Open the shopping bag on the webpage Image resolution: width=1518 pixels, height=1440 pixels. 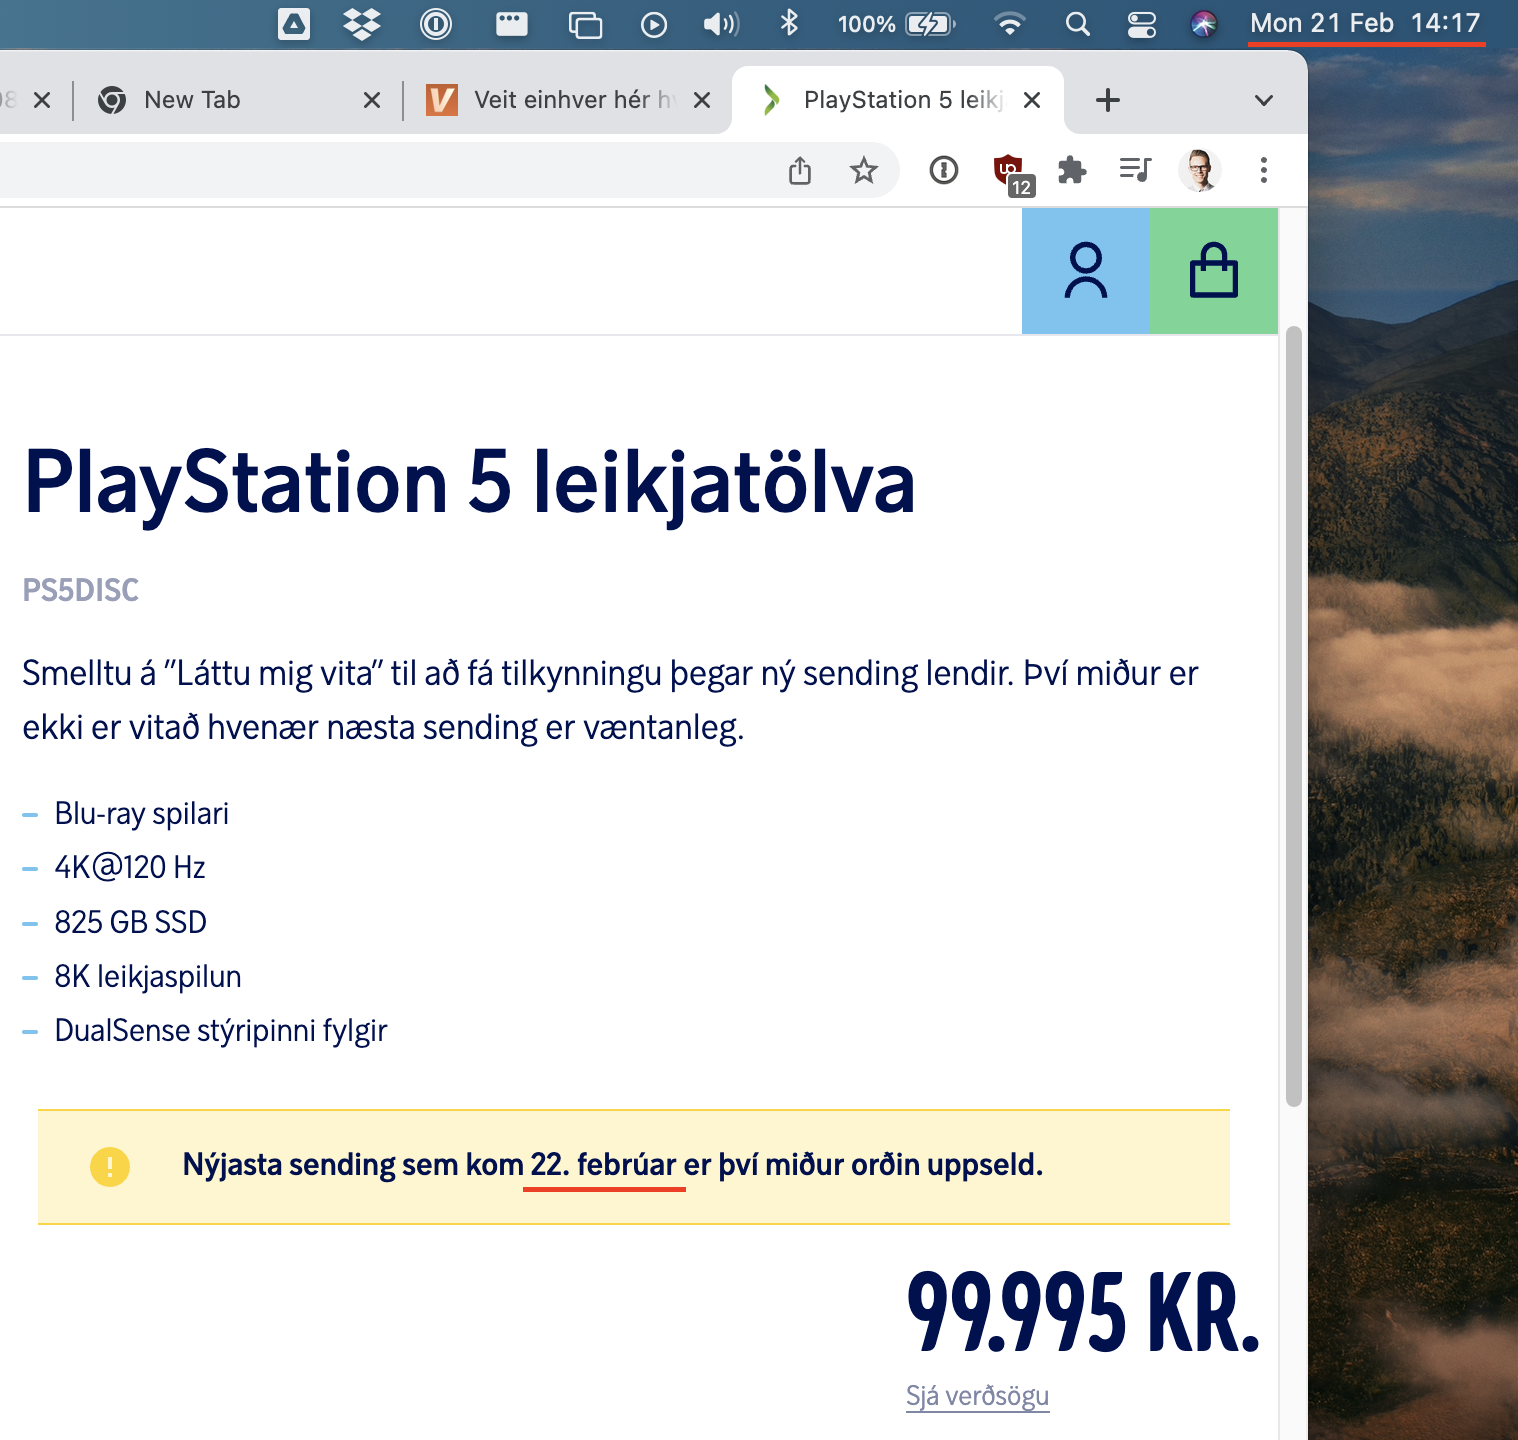pos(1213,270)
